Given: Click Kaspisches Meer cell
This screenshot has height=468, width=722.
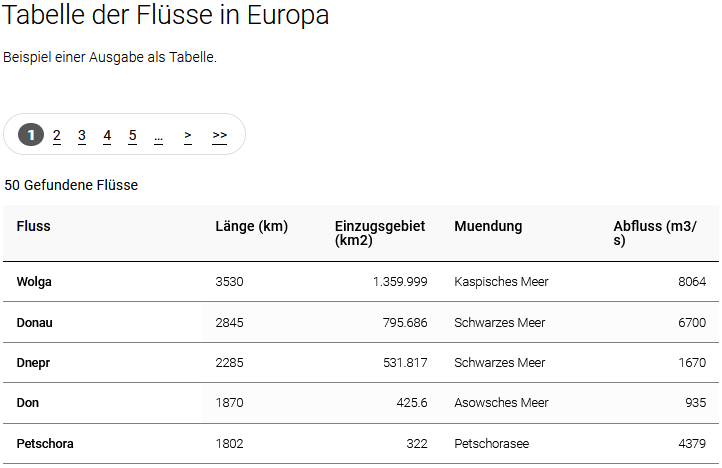Looking at the screenshot, I should pos(501,282).
